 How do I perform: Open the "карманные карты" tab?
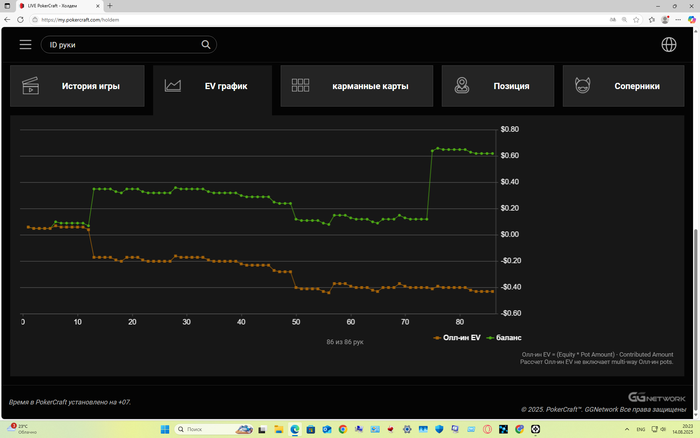[x=357, y=86]
